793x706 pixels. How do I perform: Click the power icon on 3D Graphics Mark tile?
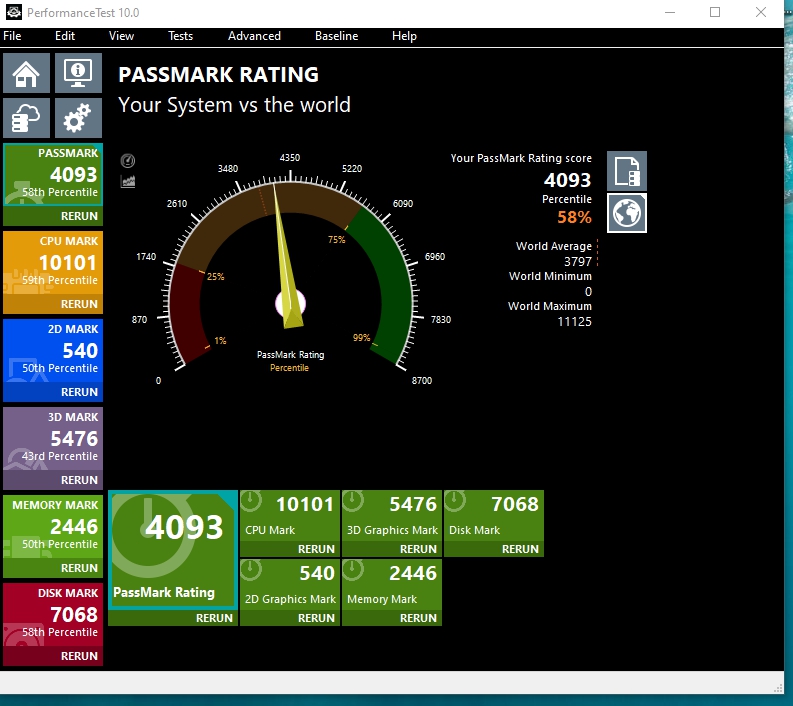click(354, 501)
